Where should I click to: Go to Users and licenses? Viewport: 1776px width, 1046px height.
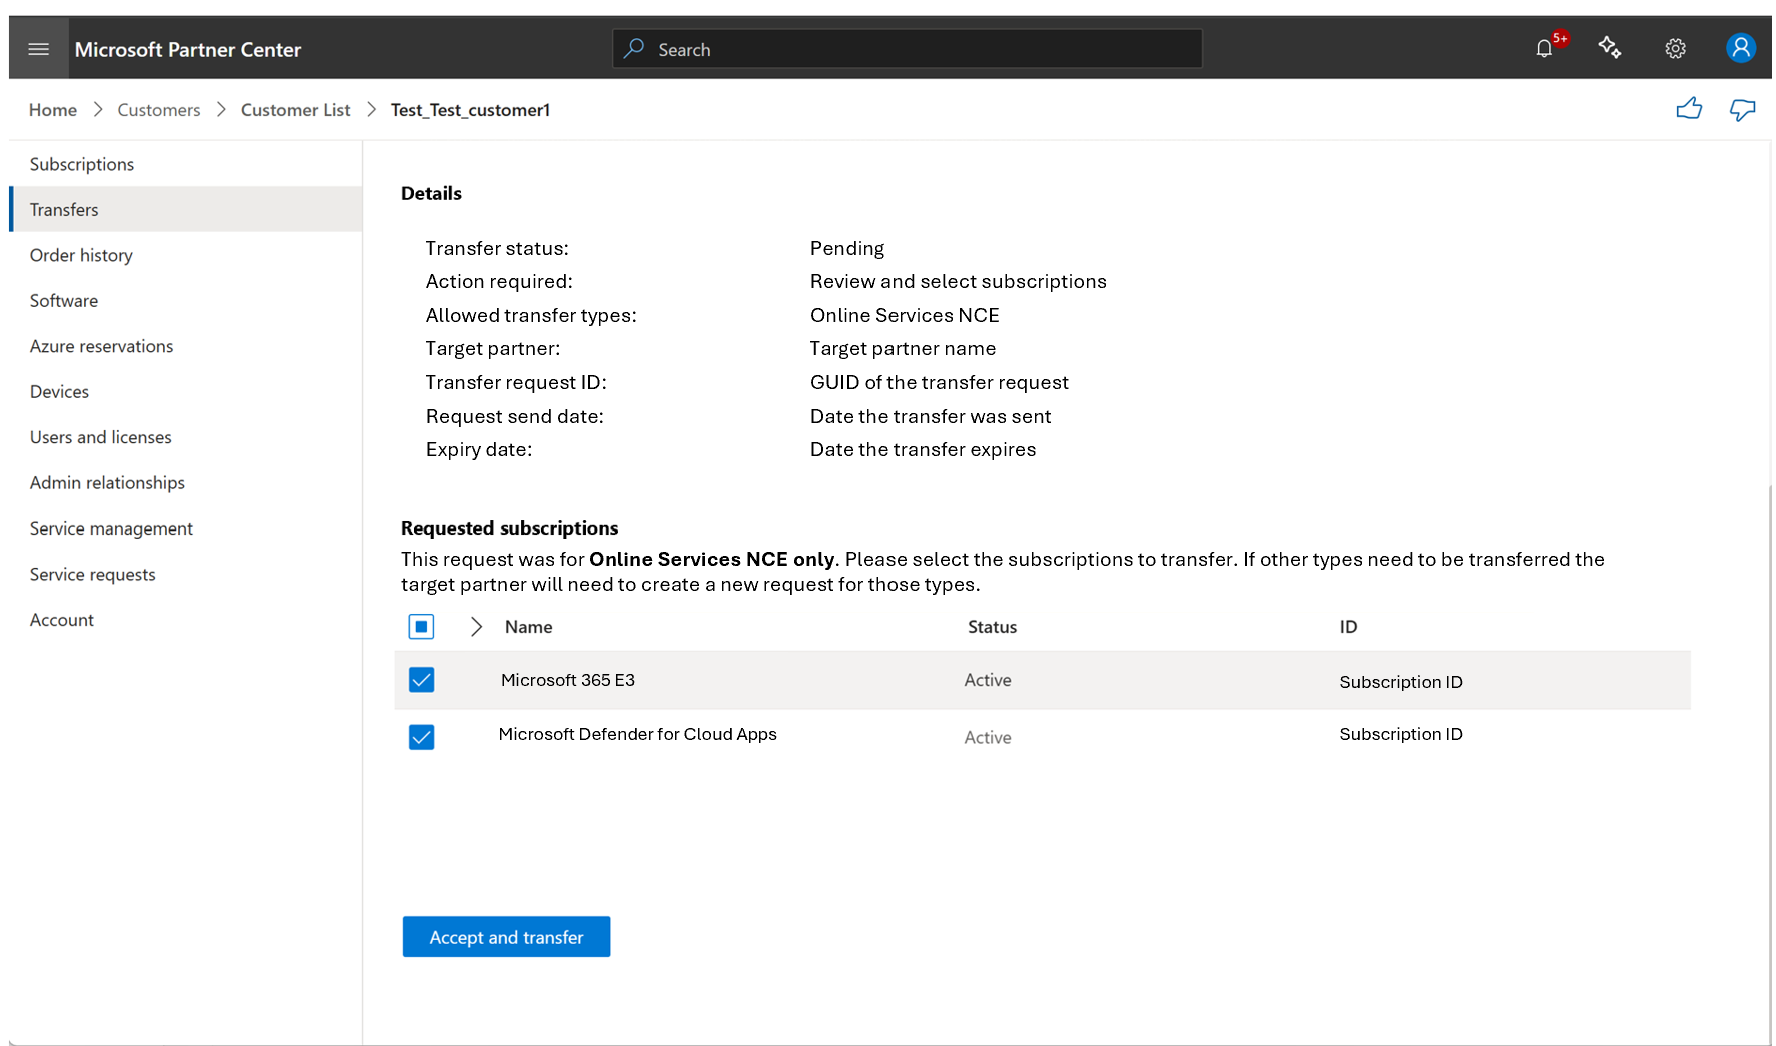100,437
